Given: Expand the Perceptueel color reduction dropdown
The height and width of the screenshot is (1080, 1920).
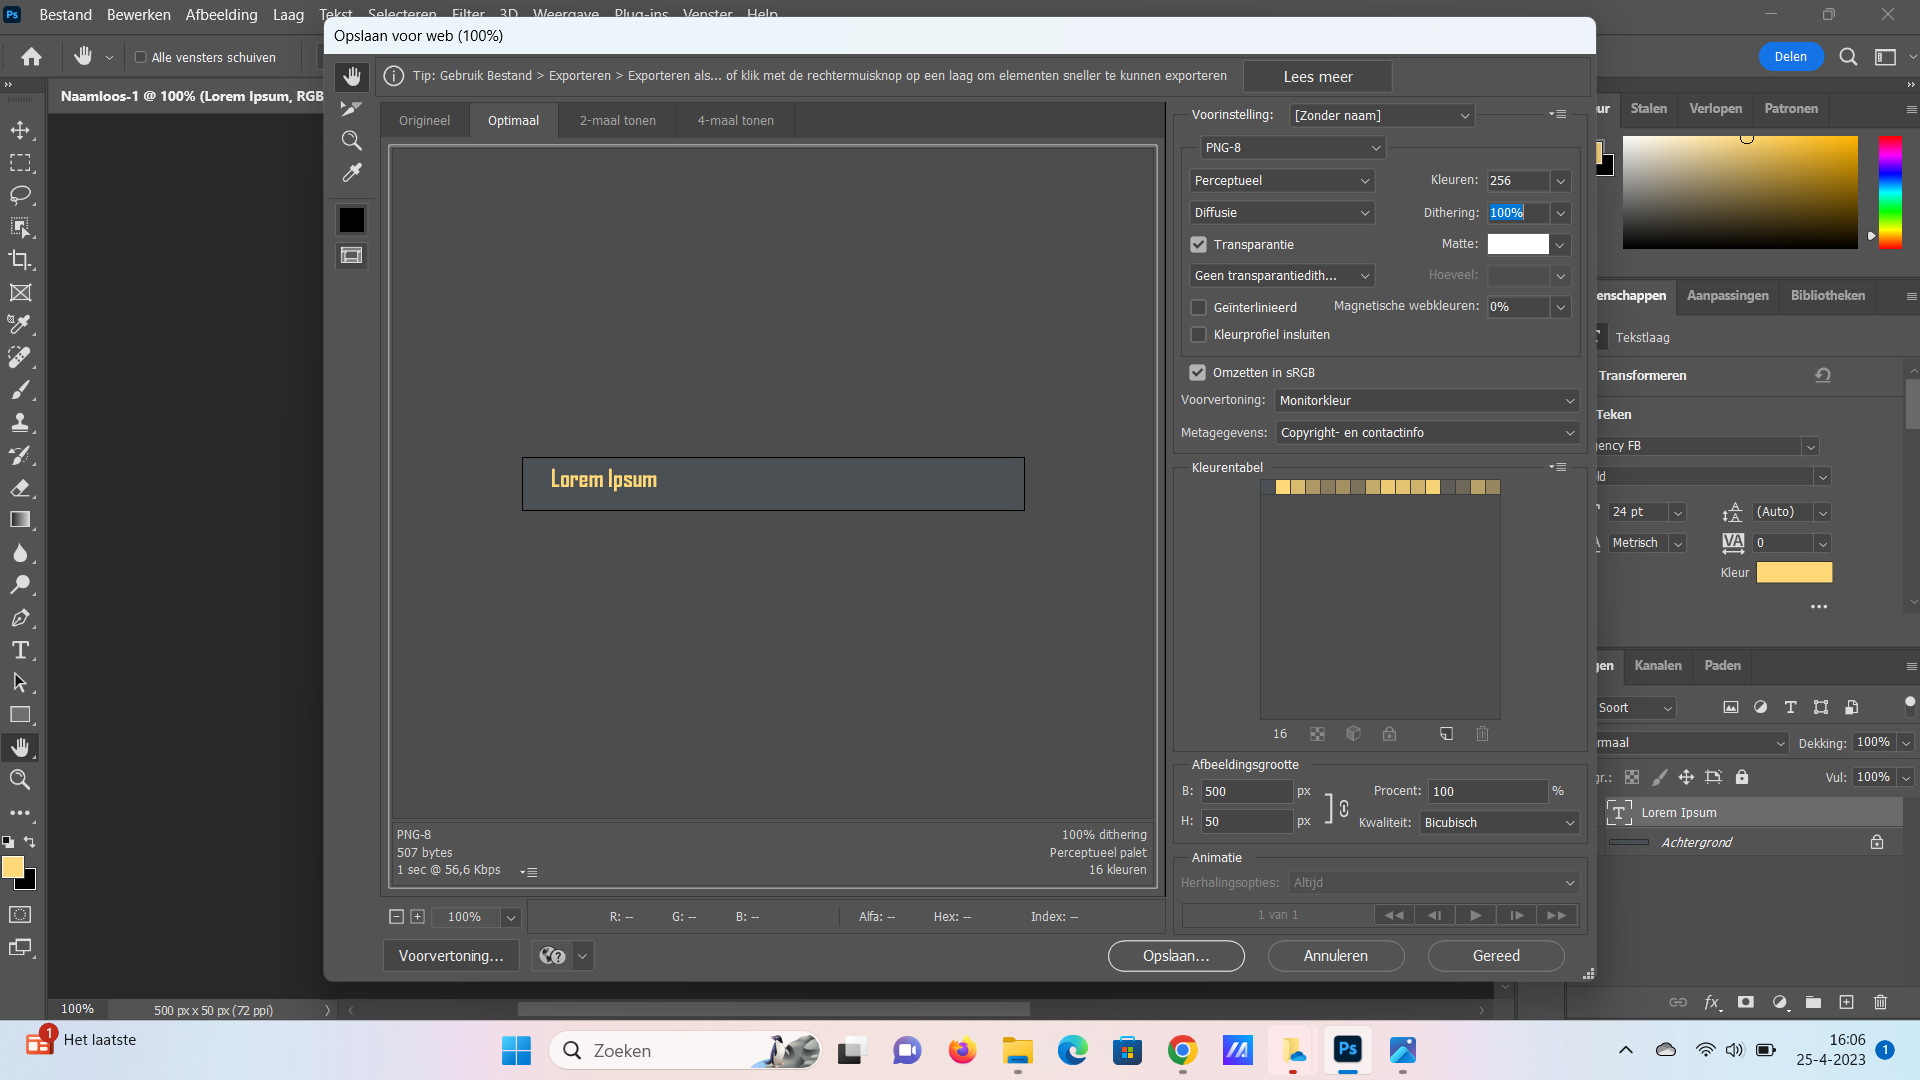Looking at the screenshot, I should click(1281, 181).
